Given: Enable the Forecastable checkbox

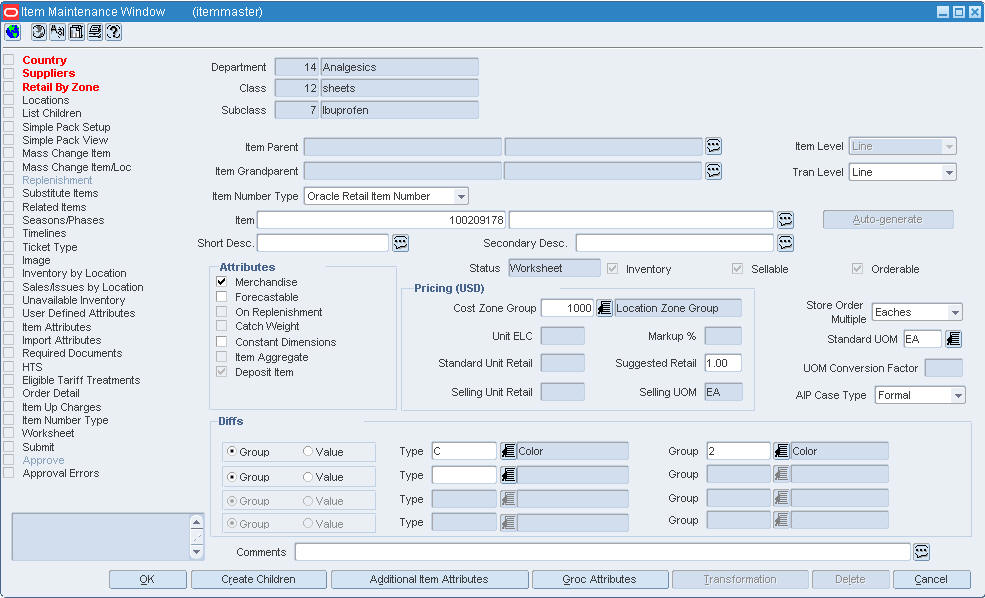Looking at the screenshot, I should [222, 297].
